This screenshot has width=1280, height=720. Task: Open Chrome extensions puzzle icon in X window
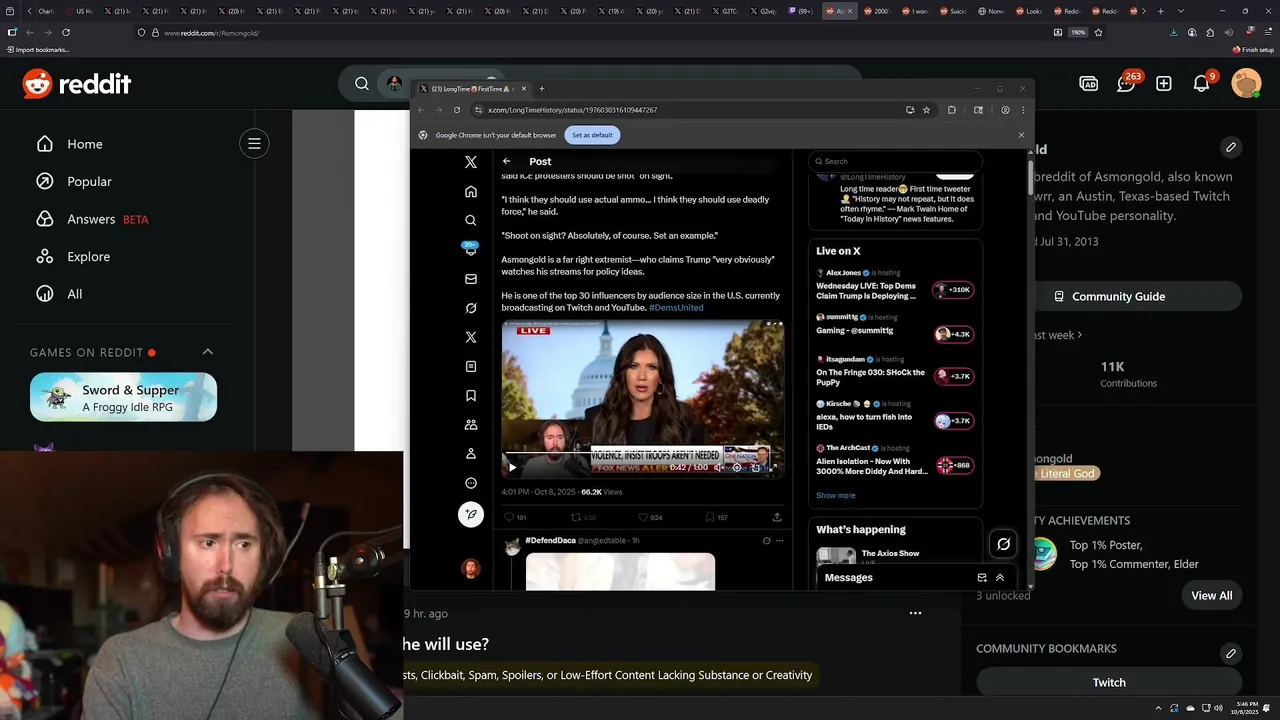(x=952, y=110)
